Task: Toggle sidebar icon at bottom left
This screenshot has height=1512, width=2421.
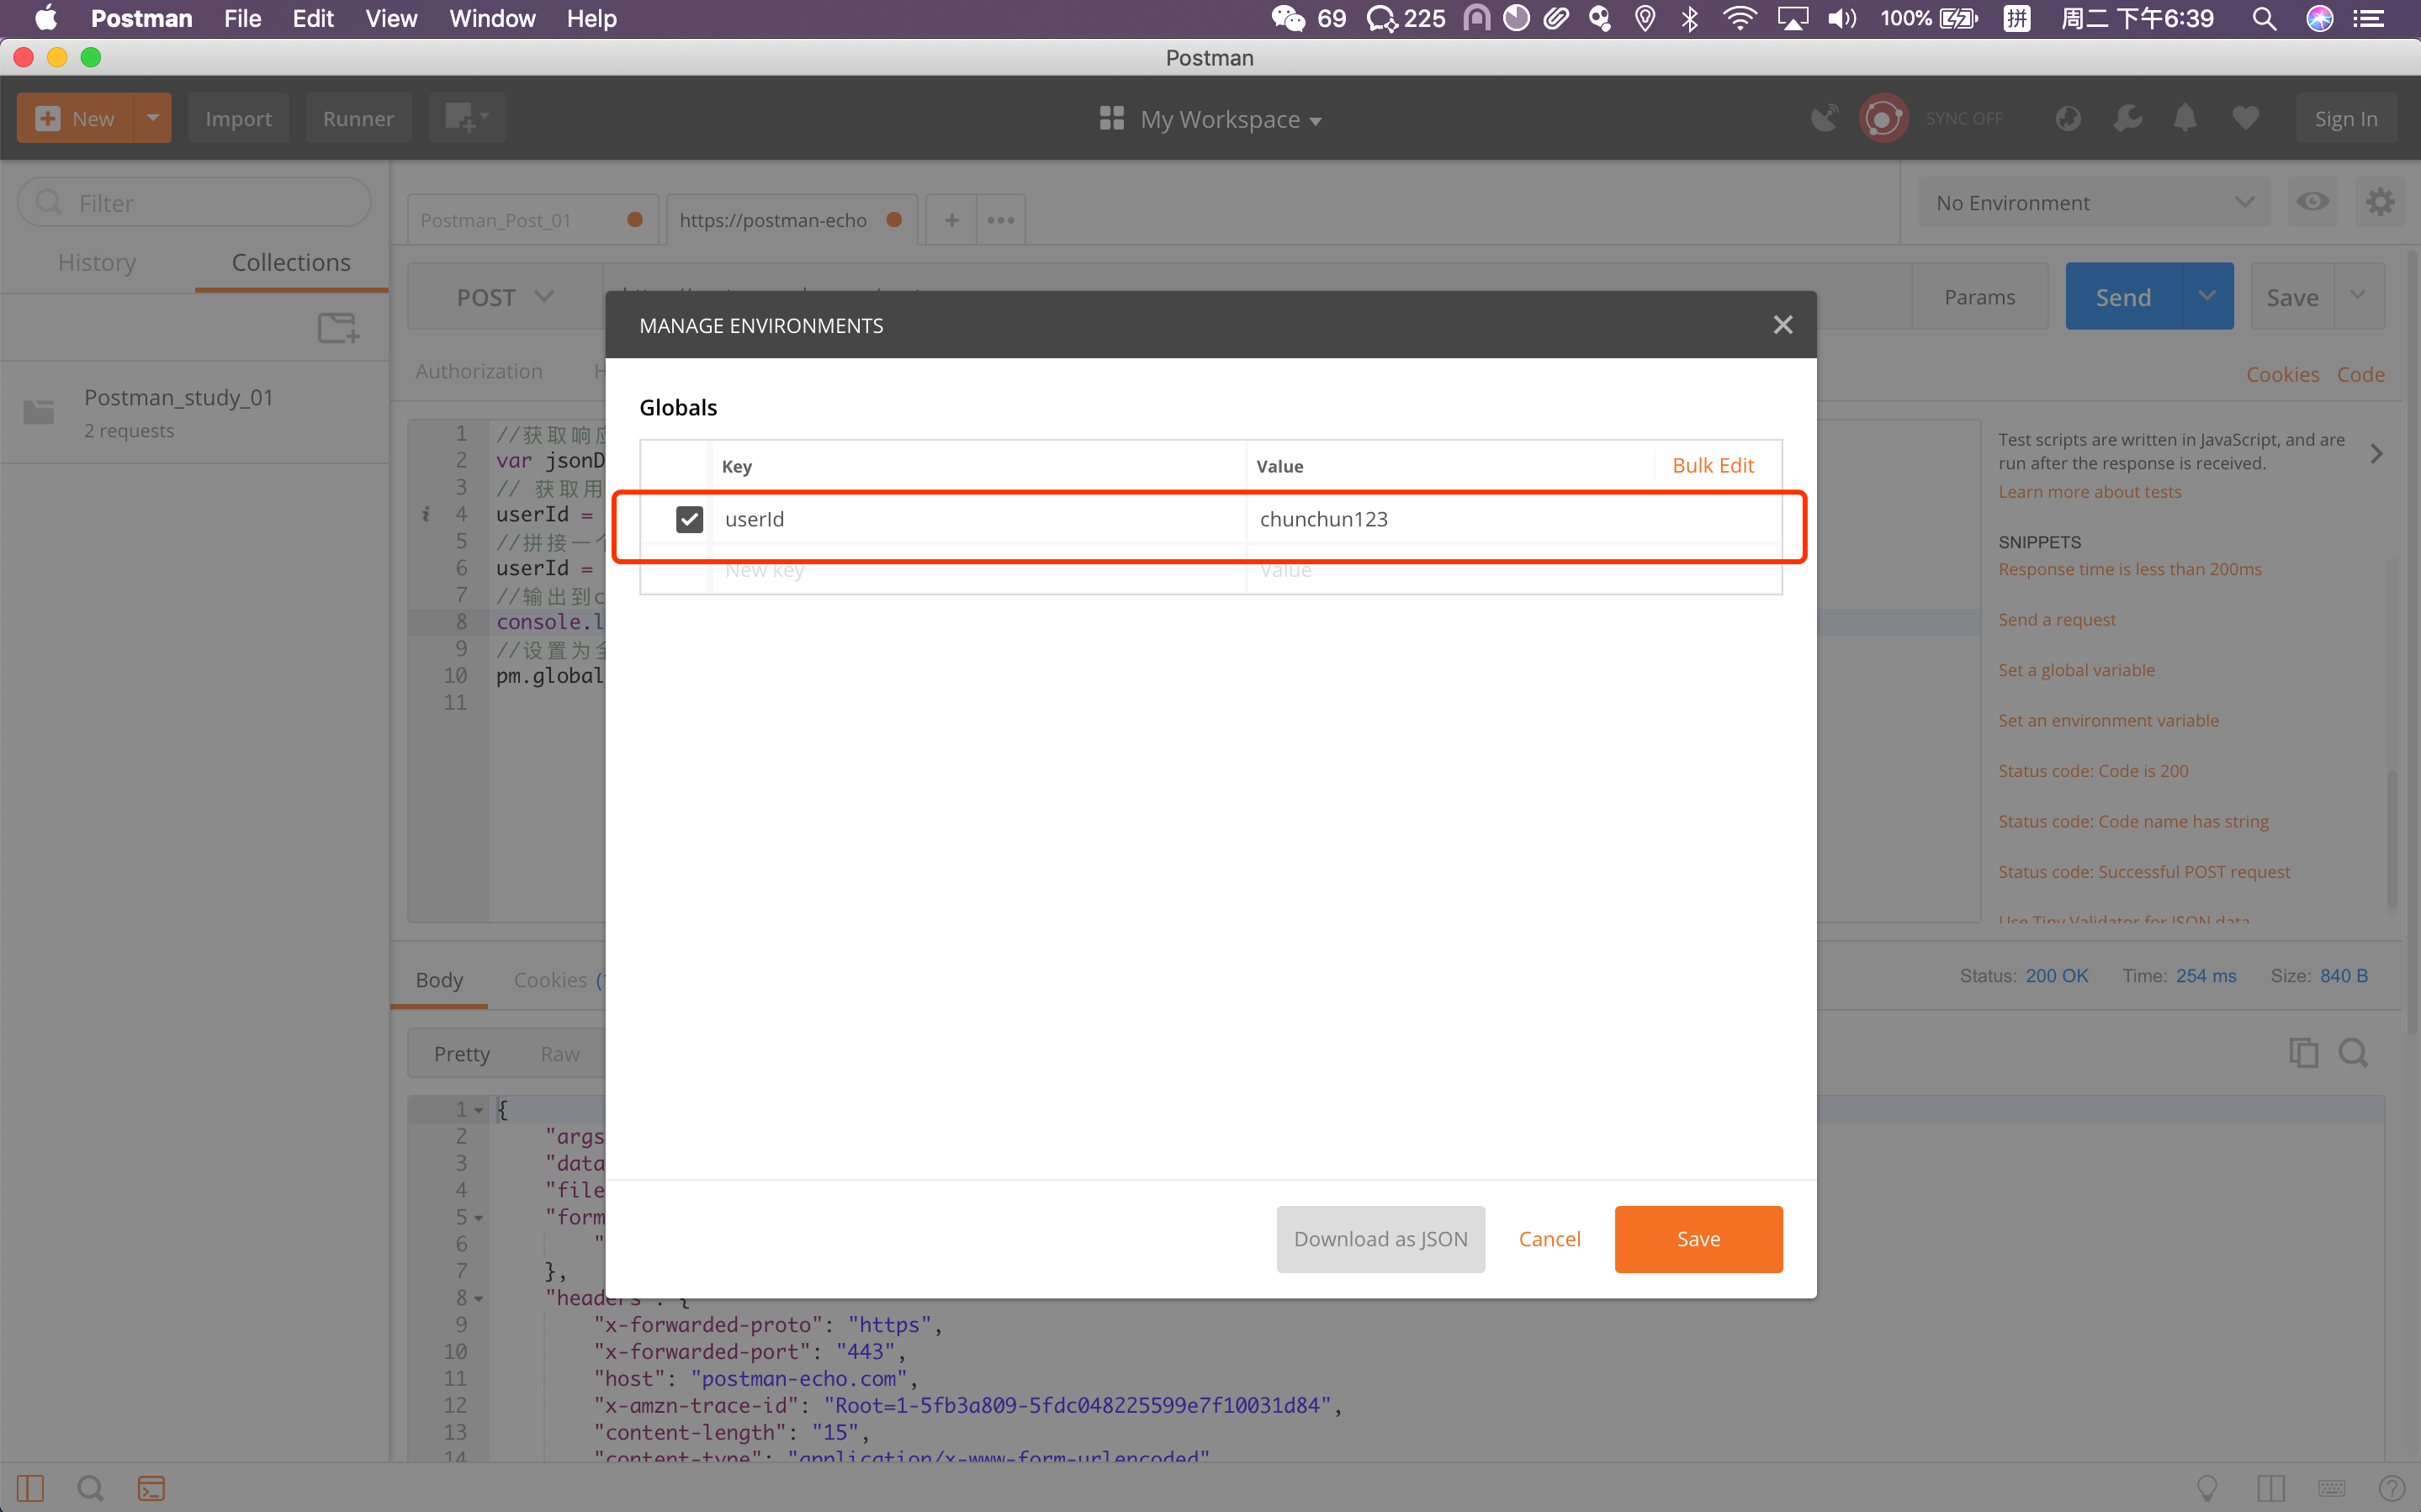Action: click(x=30, y=1488)
